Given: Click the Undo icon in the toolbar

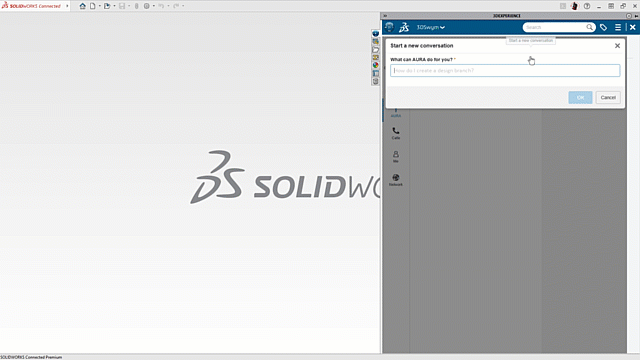Looking at the screenshot, I should tap(161, 6).
